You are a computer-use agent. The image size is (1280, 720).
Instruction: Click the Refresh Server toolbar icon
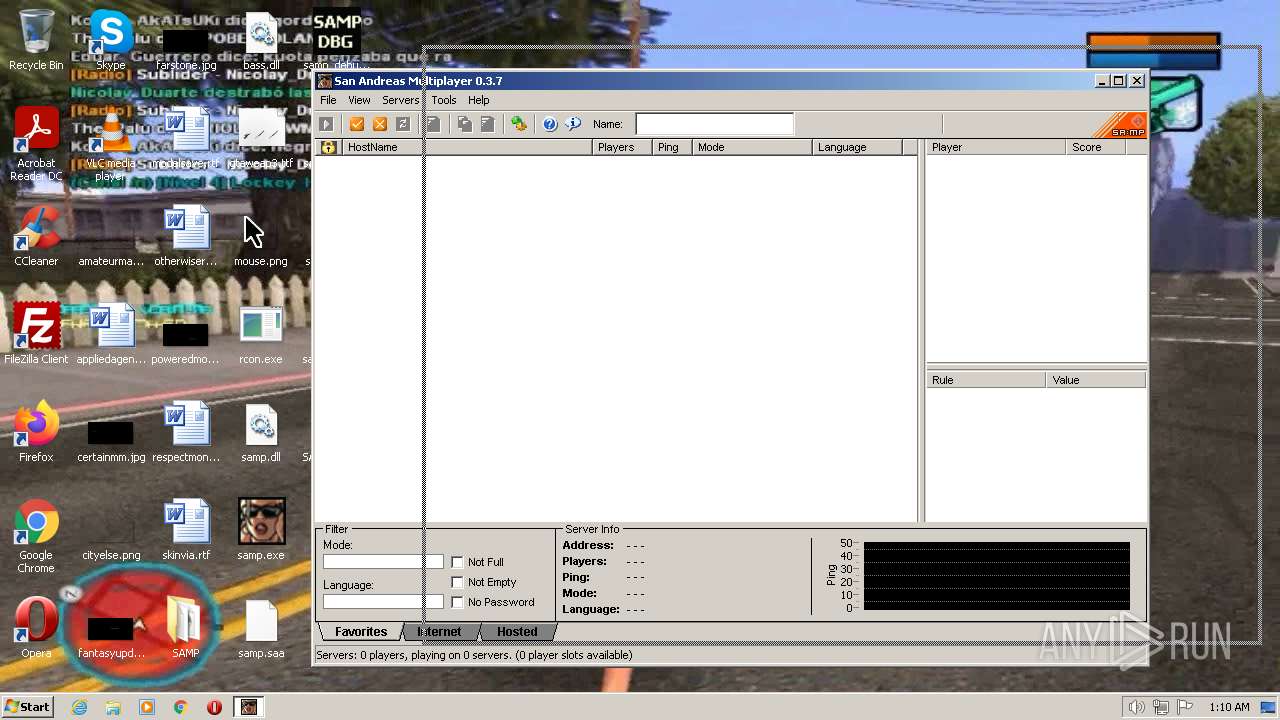point(403,124)
